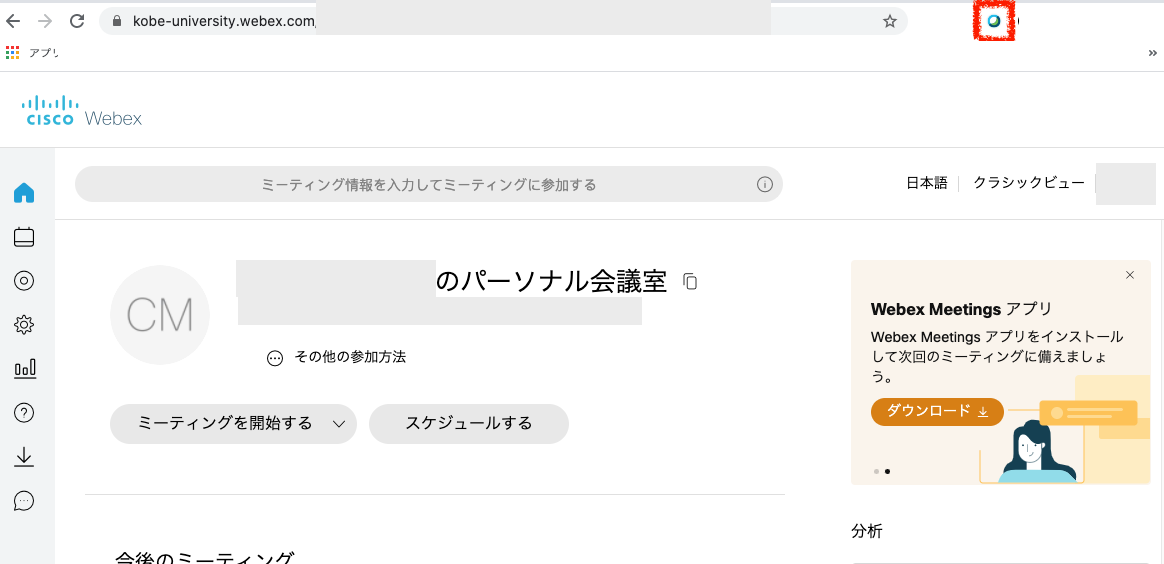The height and width of the screenshot is (564, 1164).
Task: Bookmark page with the star icon
Action: pos(889,21)
